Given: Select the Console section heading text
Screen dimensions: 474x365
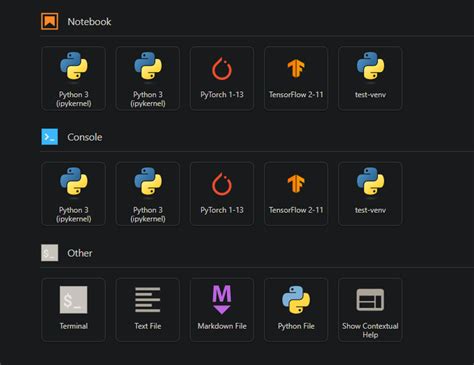Looking at the screenshot, I should click(85, 137).
